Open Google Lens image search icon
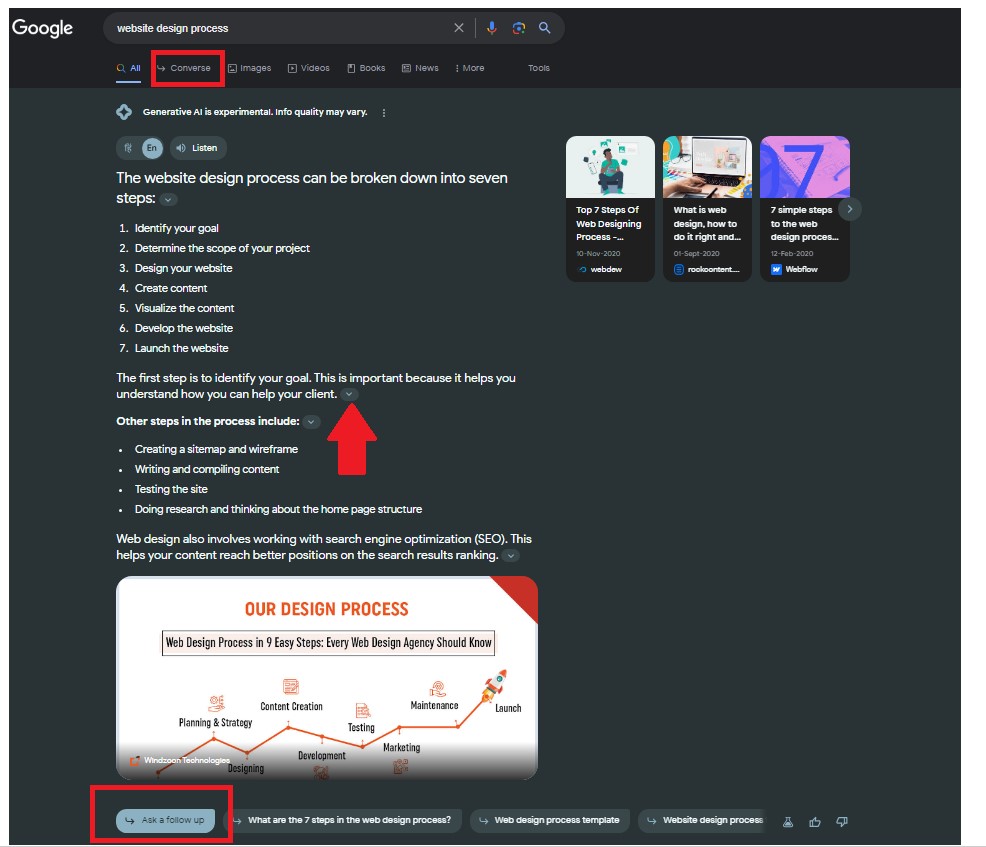Viewport: 986px width, 847px height. tap(518, 28)
